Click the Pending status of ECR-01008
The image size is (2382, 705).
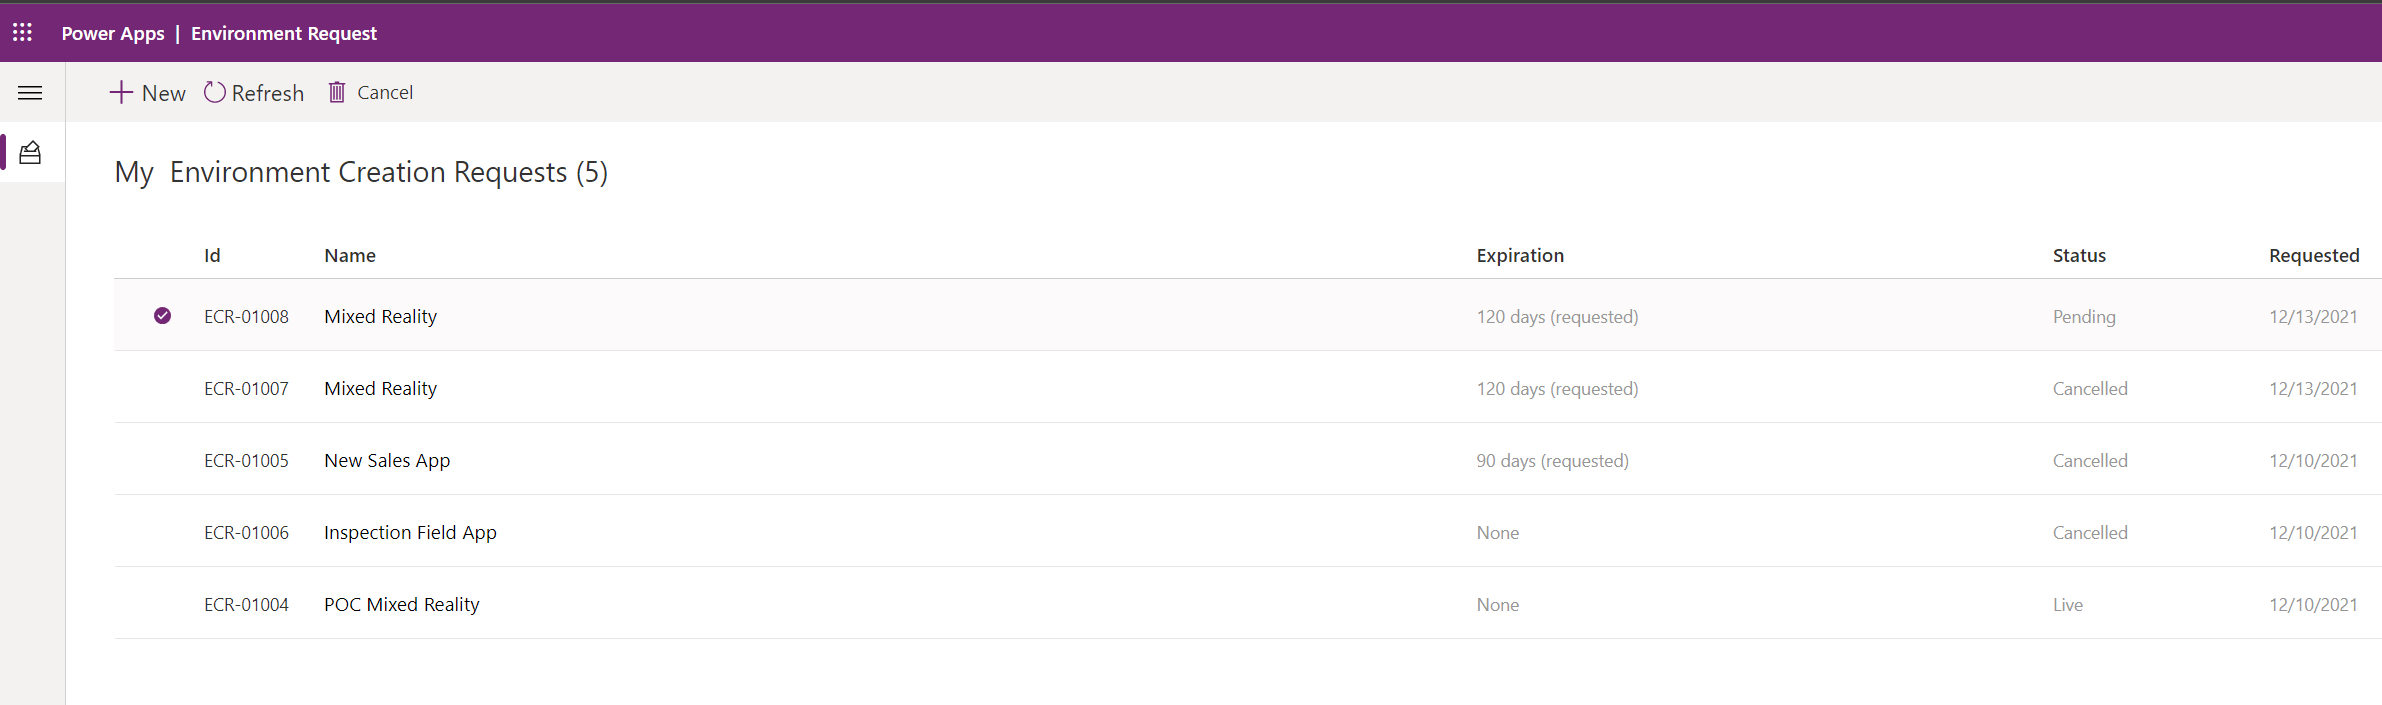pos(2084,317)
